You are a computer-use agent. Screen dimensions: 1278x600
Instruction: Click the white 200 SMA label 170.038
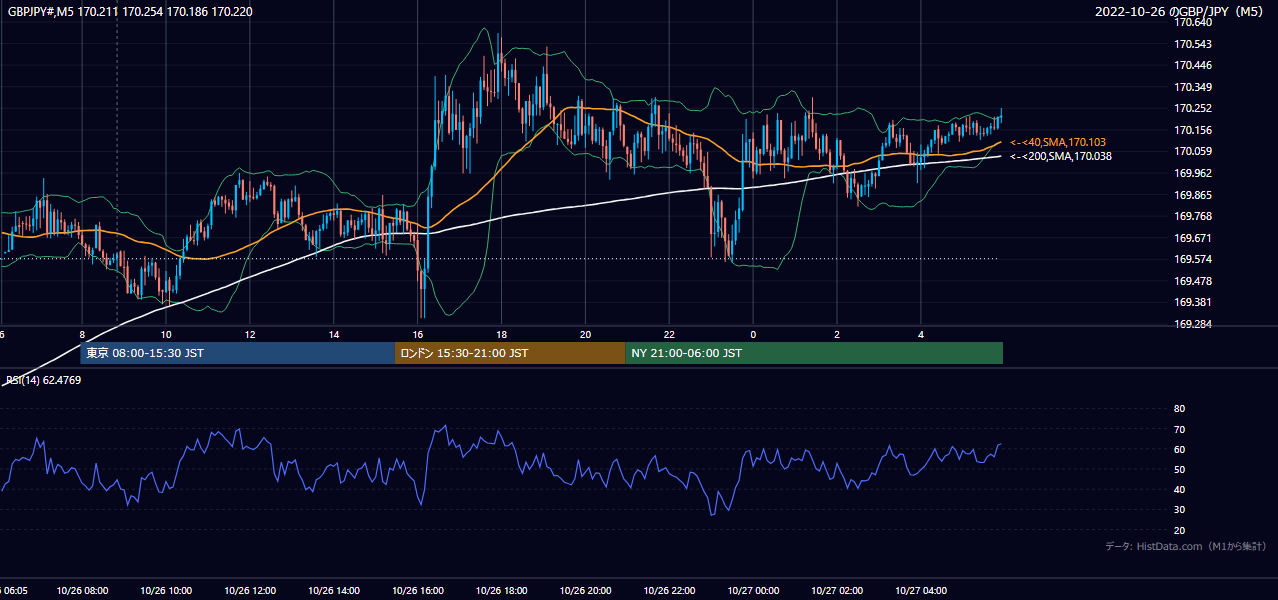click(1061, 156)
